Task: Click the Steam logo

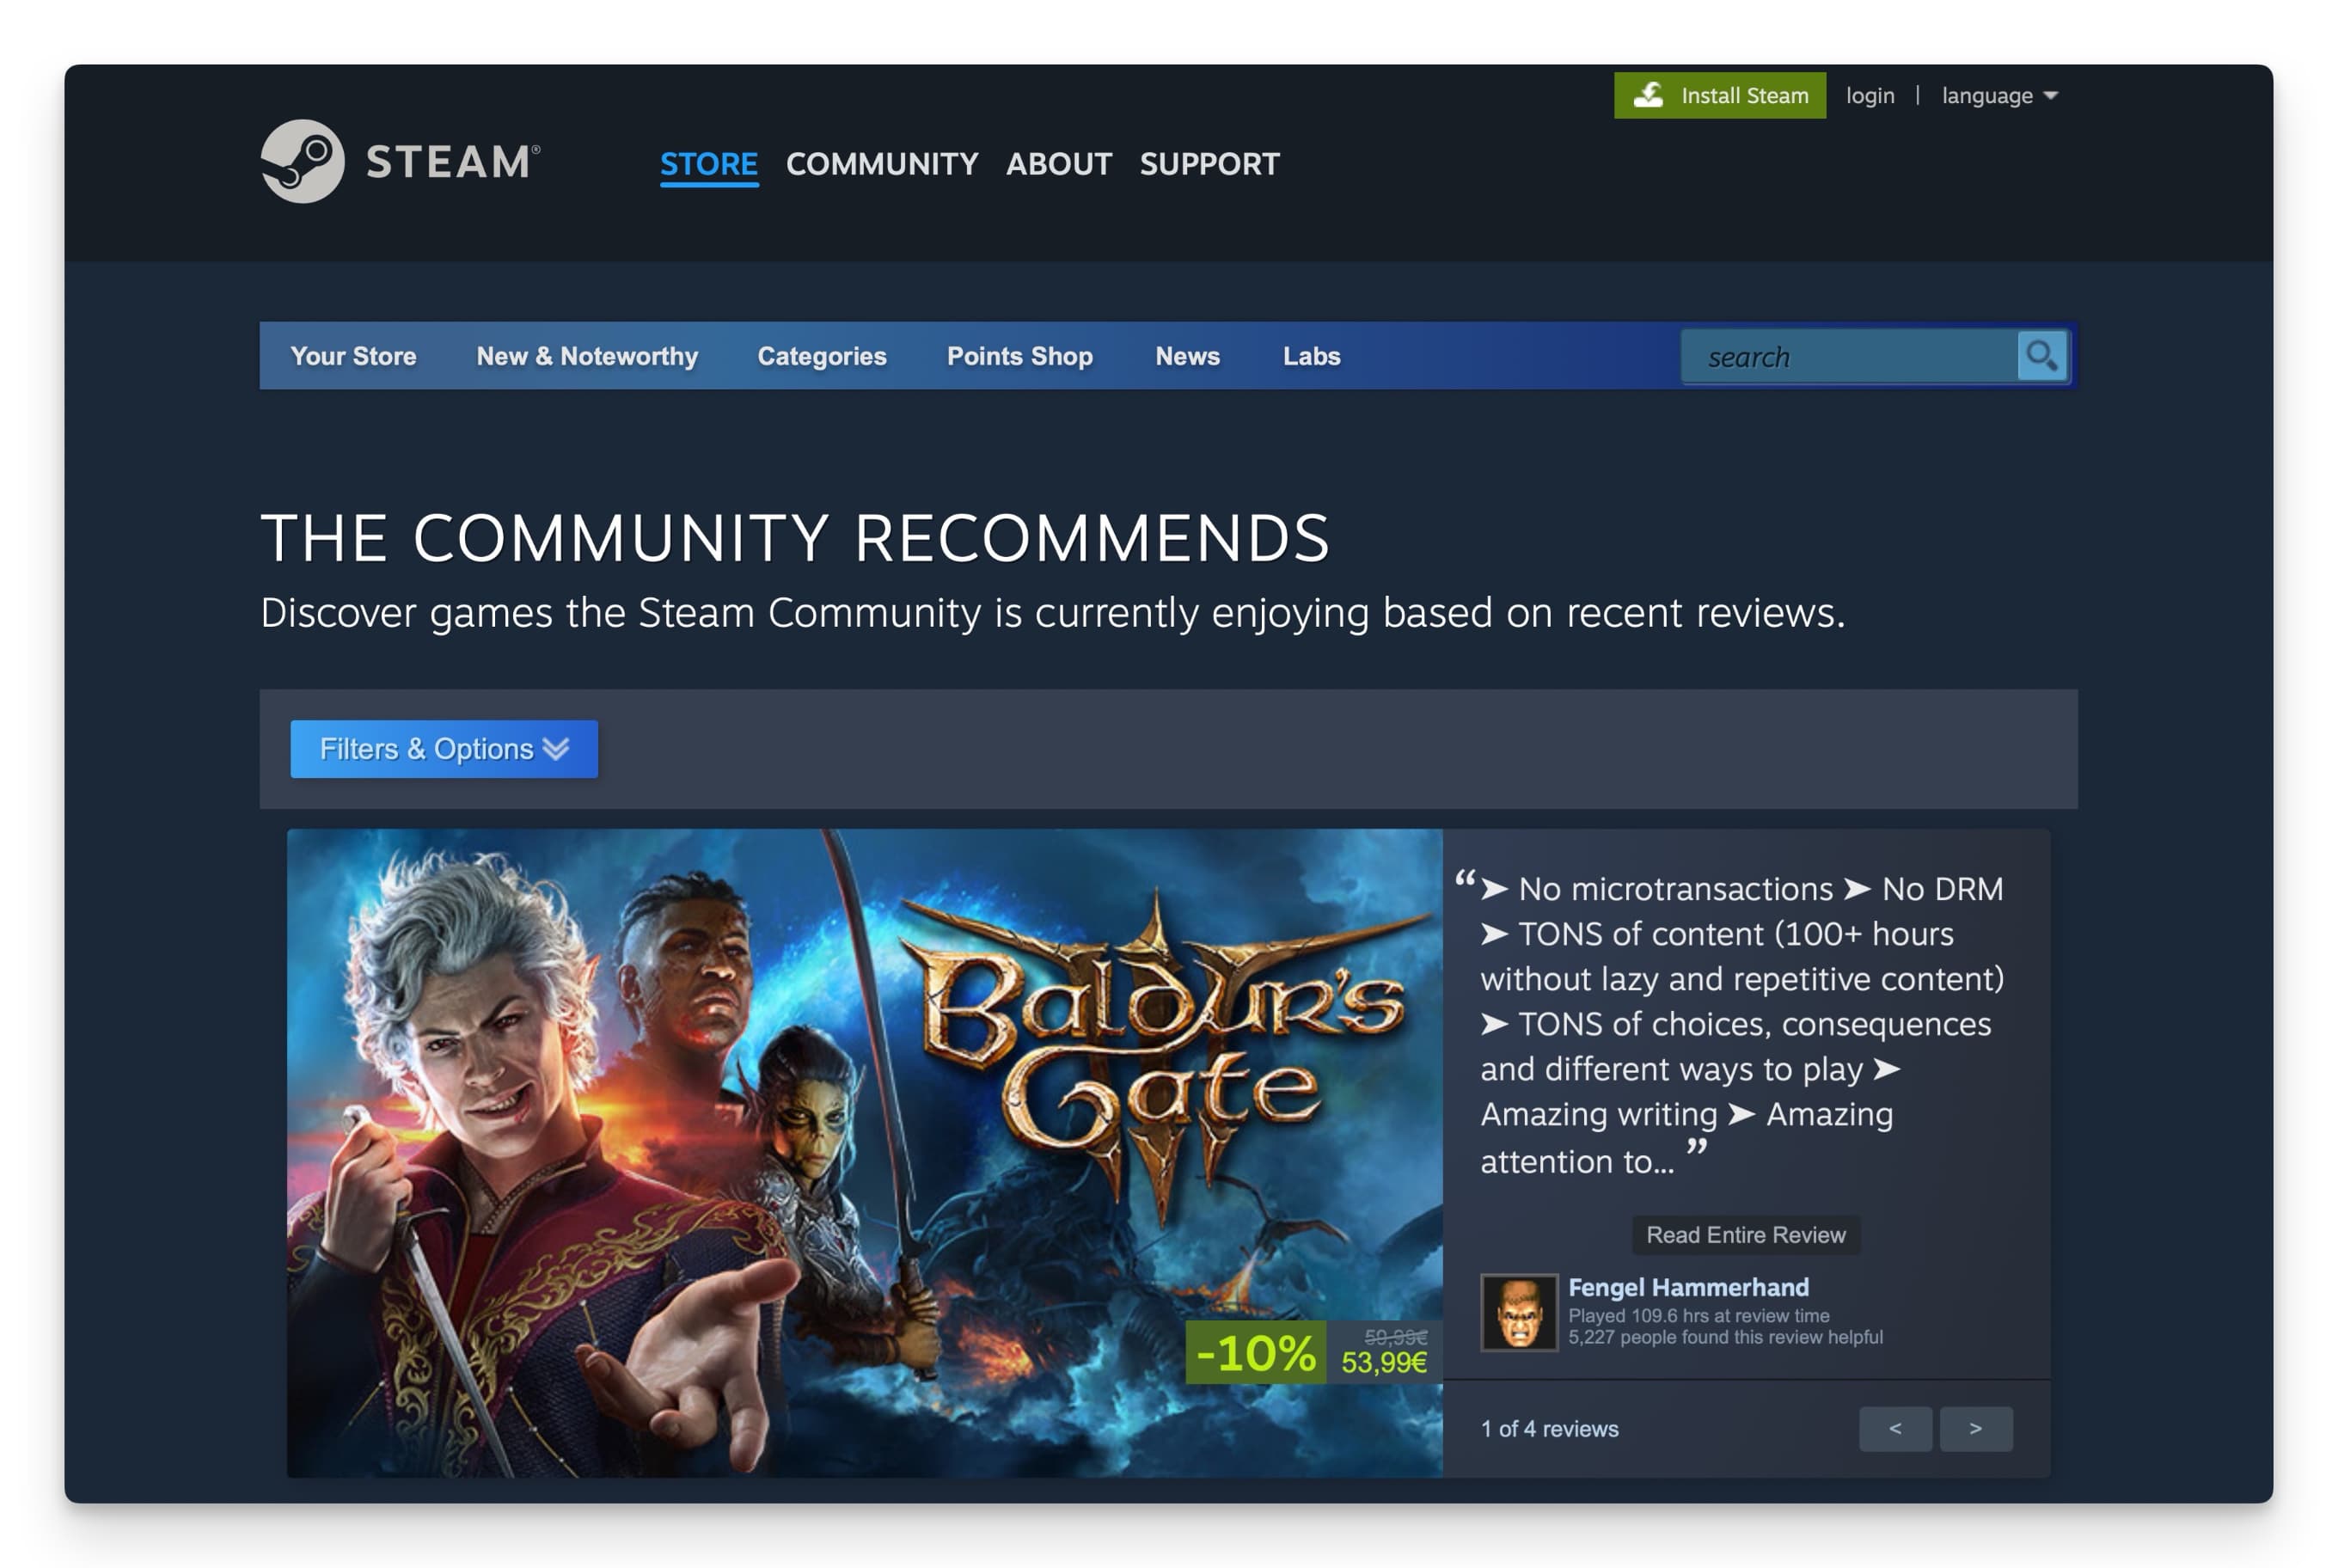Action: [x=400, y=161]
